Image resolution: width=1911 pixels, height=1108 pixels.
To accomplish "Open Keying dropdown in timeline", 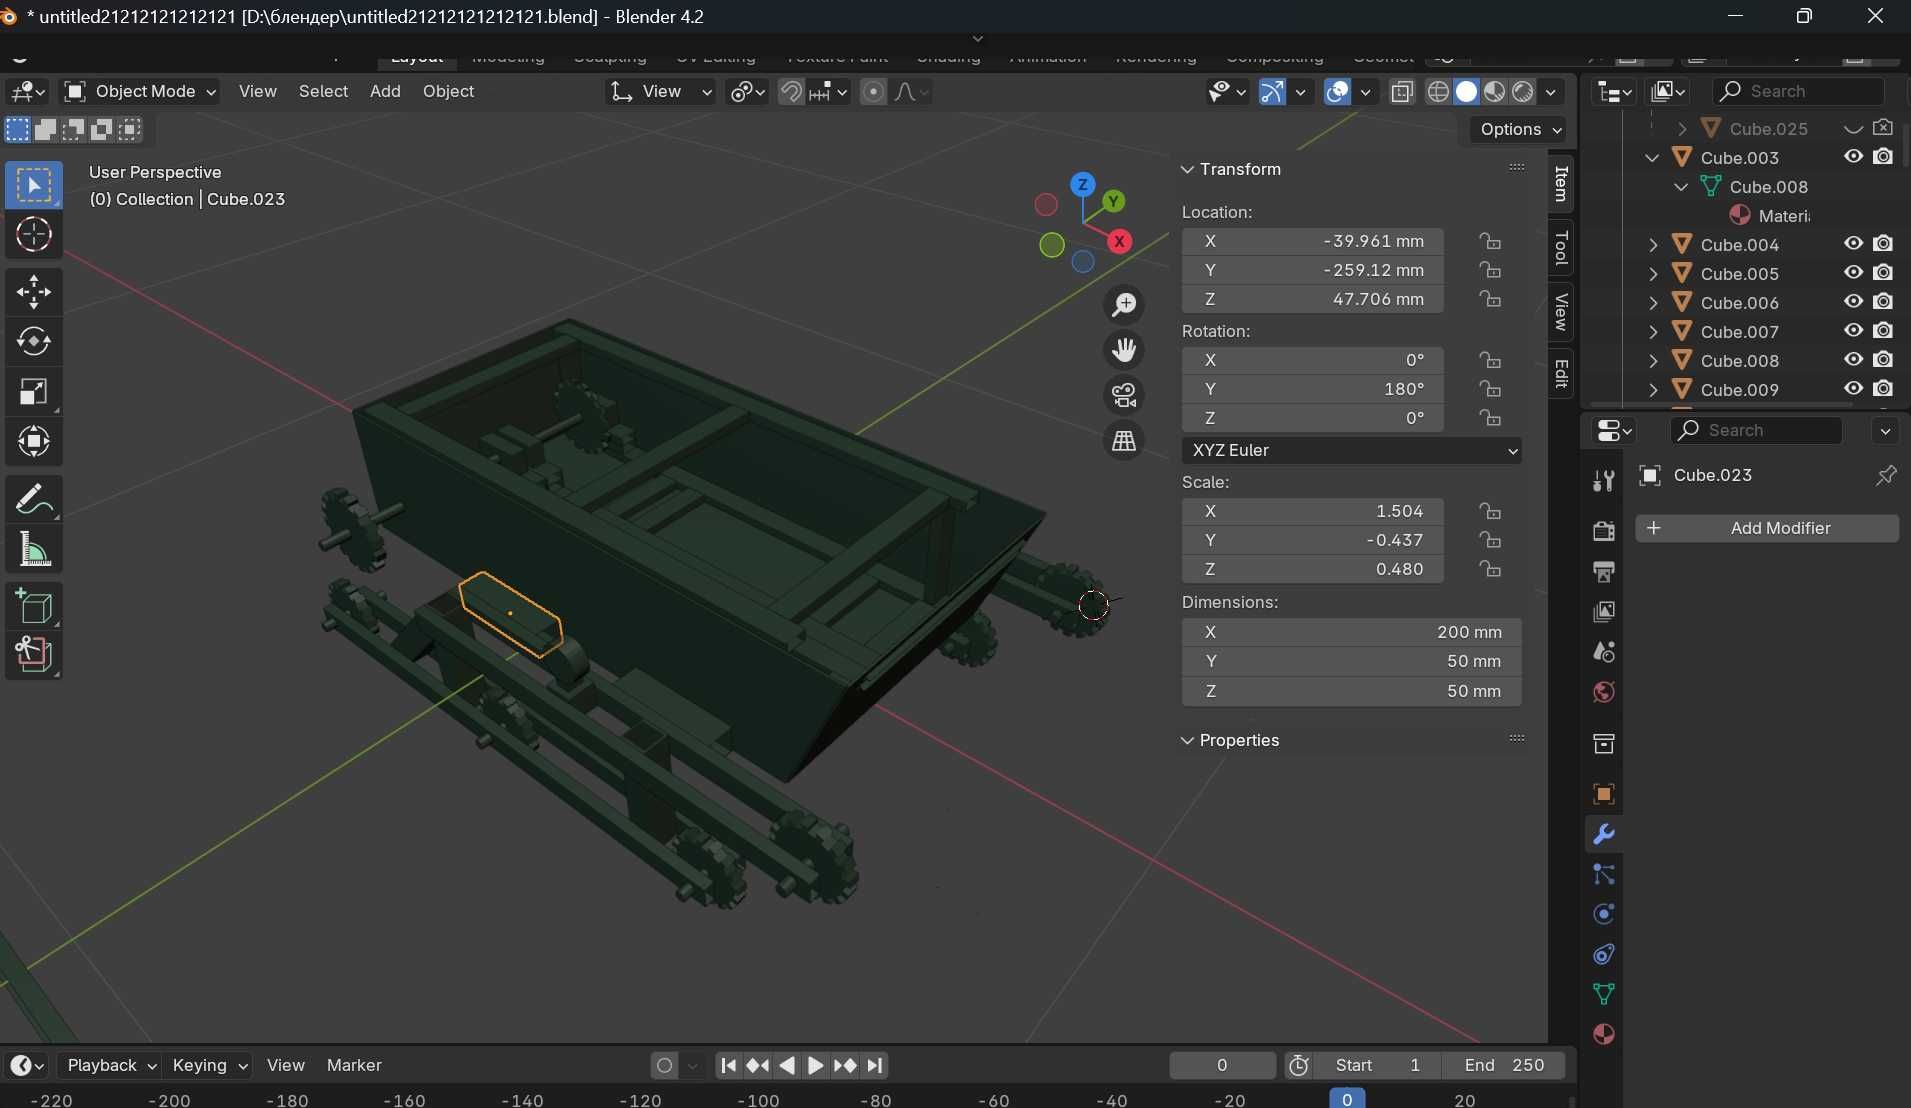I will 209,1066.
